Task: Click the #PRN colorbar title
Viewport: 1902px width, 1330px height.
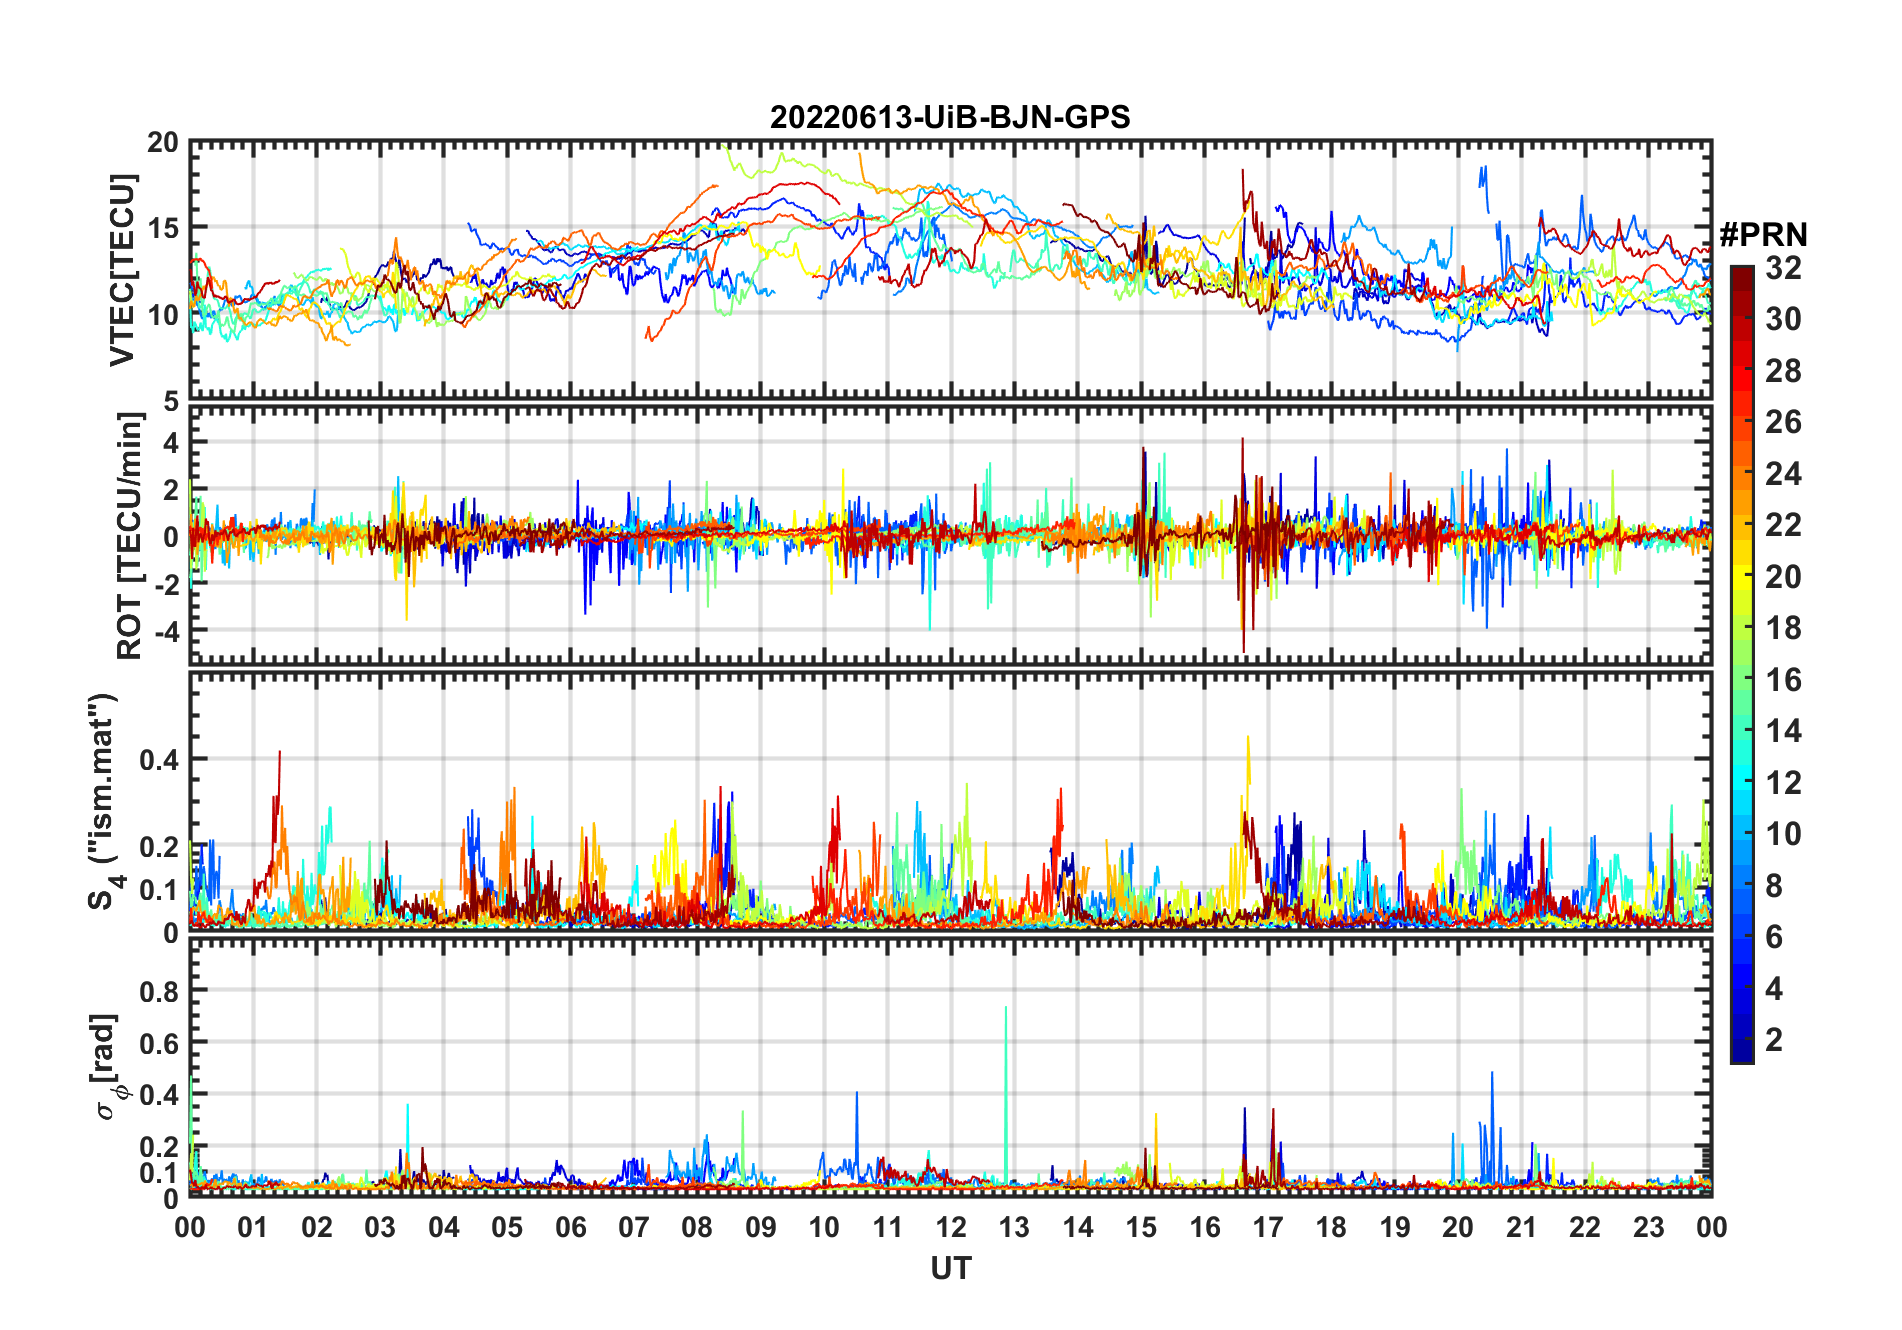Action: [1763, 235]
